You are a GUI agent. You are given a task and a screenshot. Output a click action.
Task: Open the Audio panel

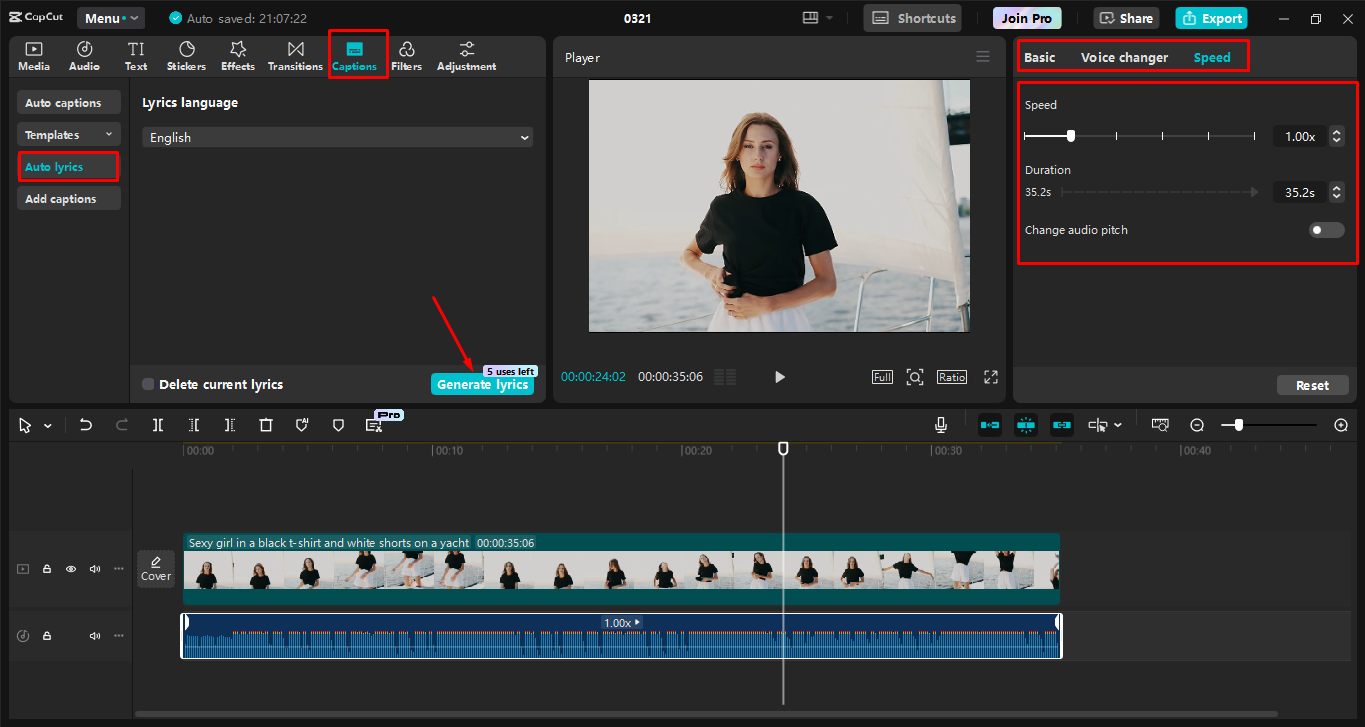(x=84, y=55)
